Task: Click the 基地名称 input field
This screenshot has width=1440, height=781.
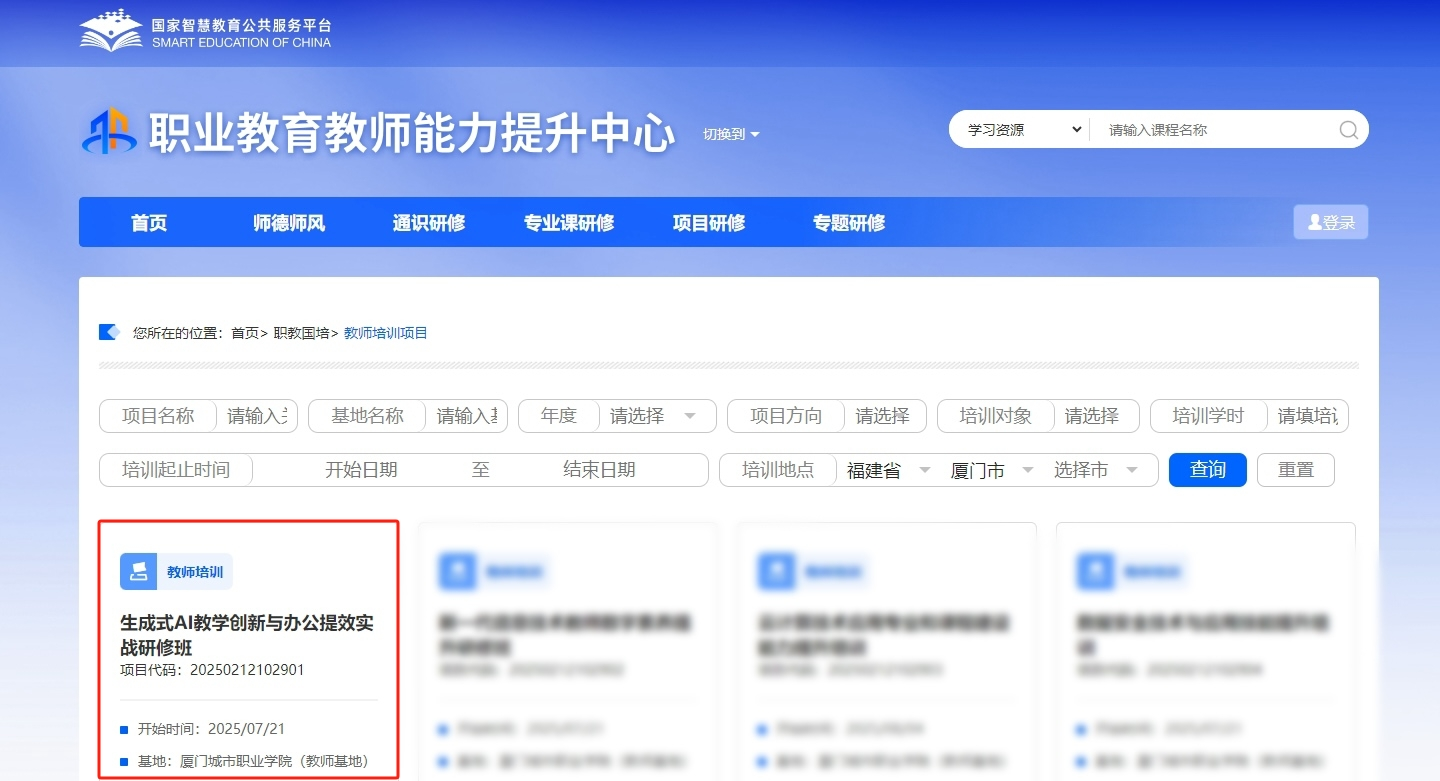Action: coord(466,416)
